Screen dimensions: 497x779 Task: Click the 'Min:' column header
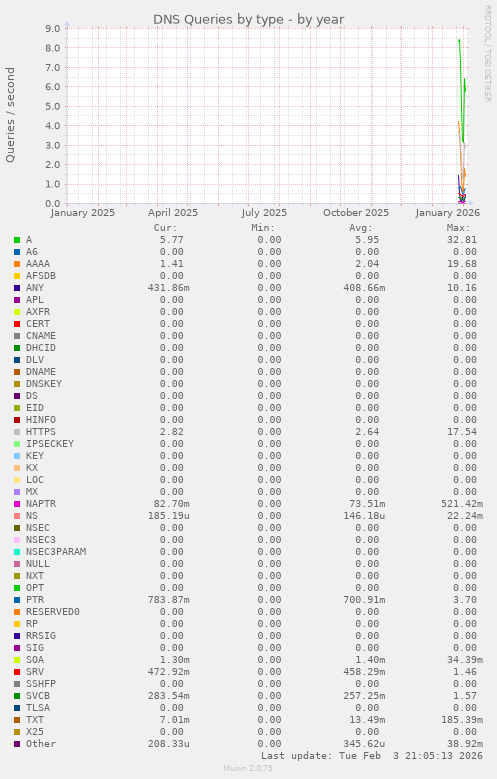click(x=263, y=228)
